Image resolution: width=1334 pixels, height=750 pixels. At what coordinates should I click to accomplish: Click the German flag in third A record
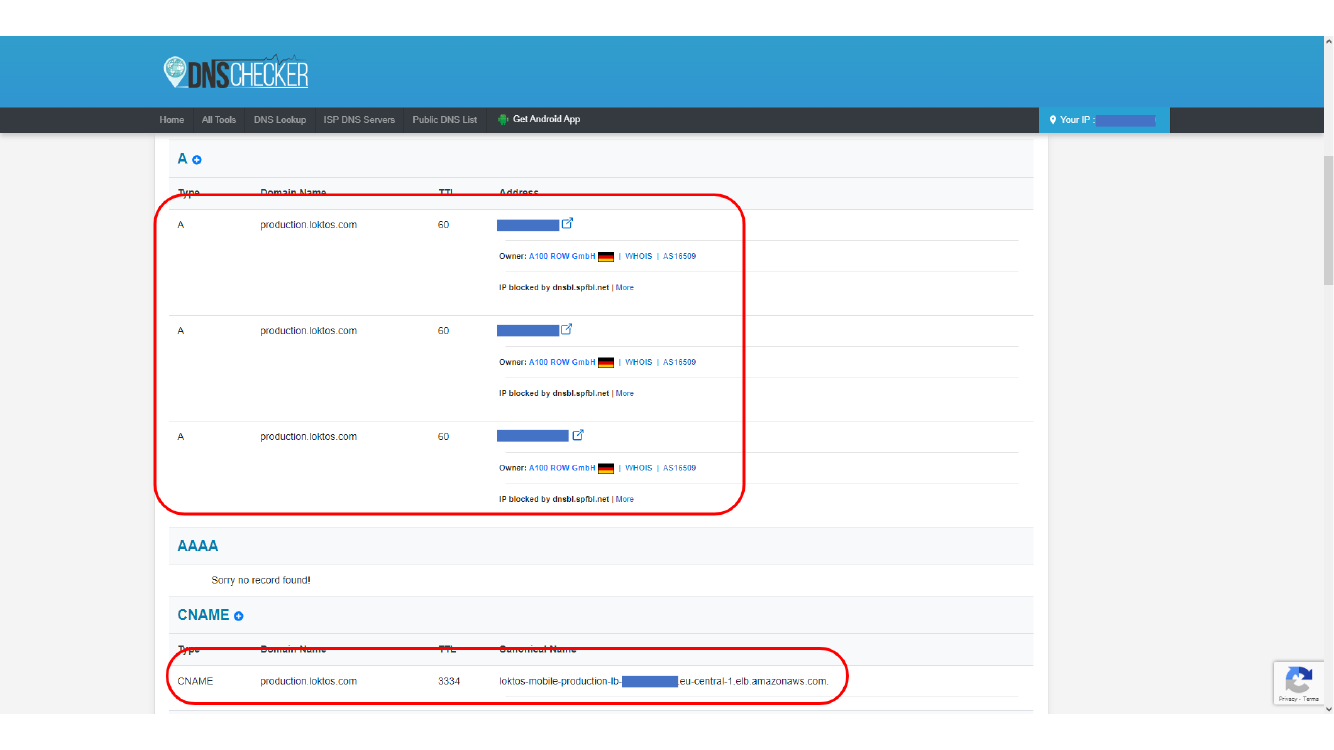pyautogui.click(x=606, y=469)
